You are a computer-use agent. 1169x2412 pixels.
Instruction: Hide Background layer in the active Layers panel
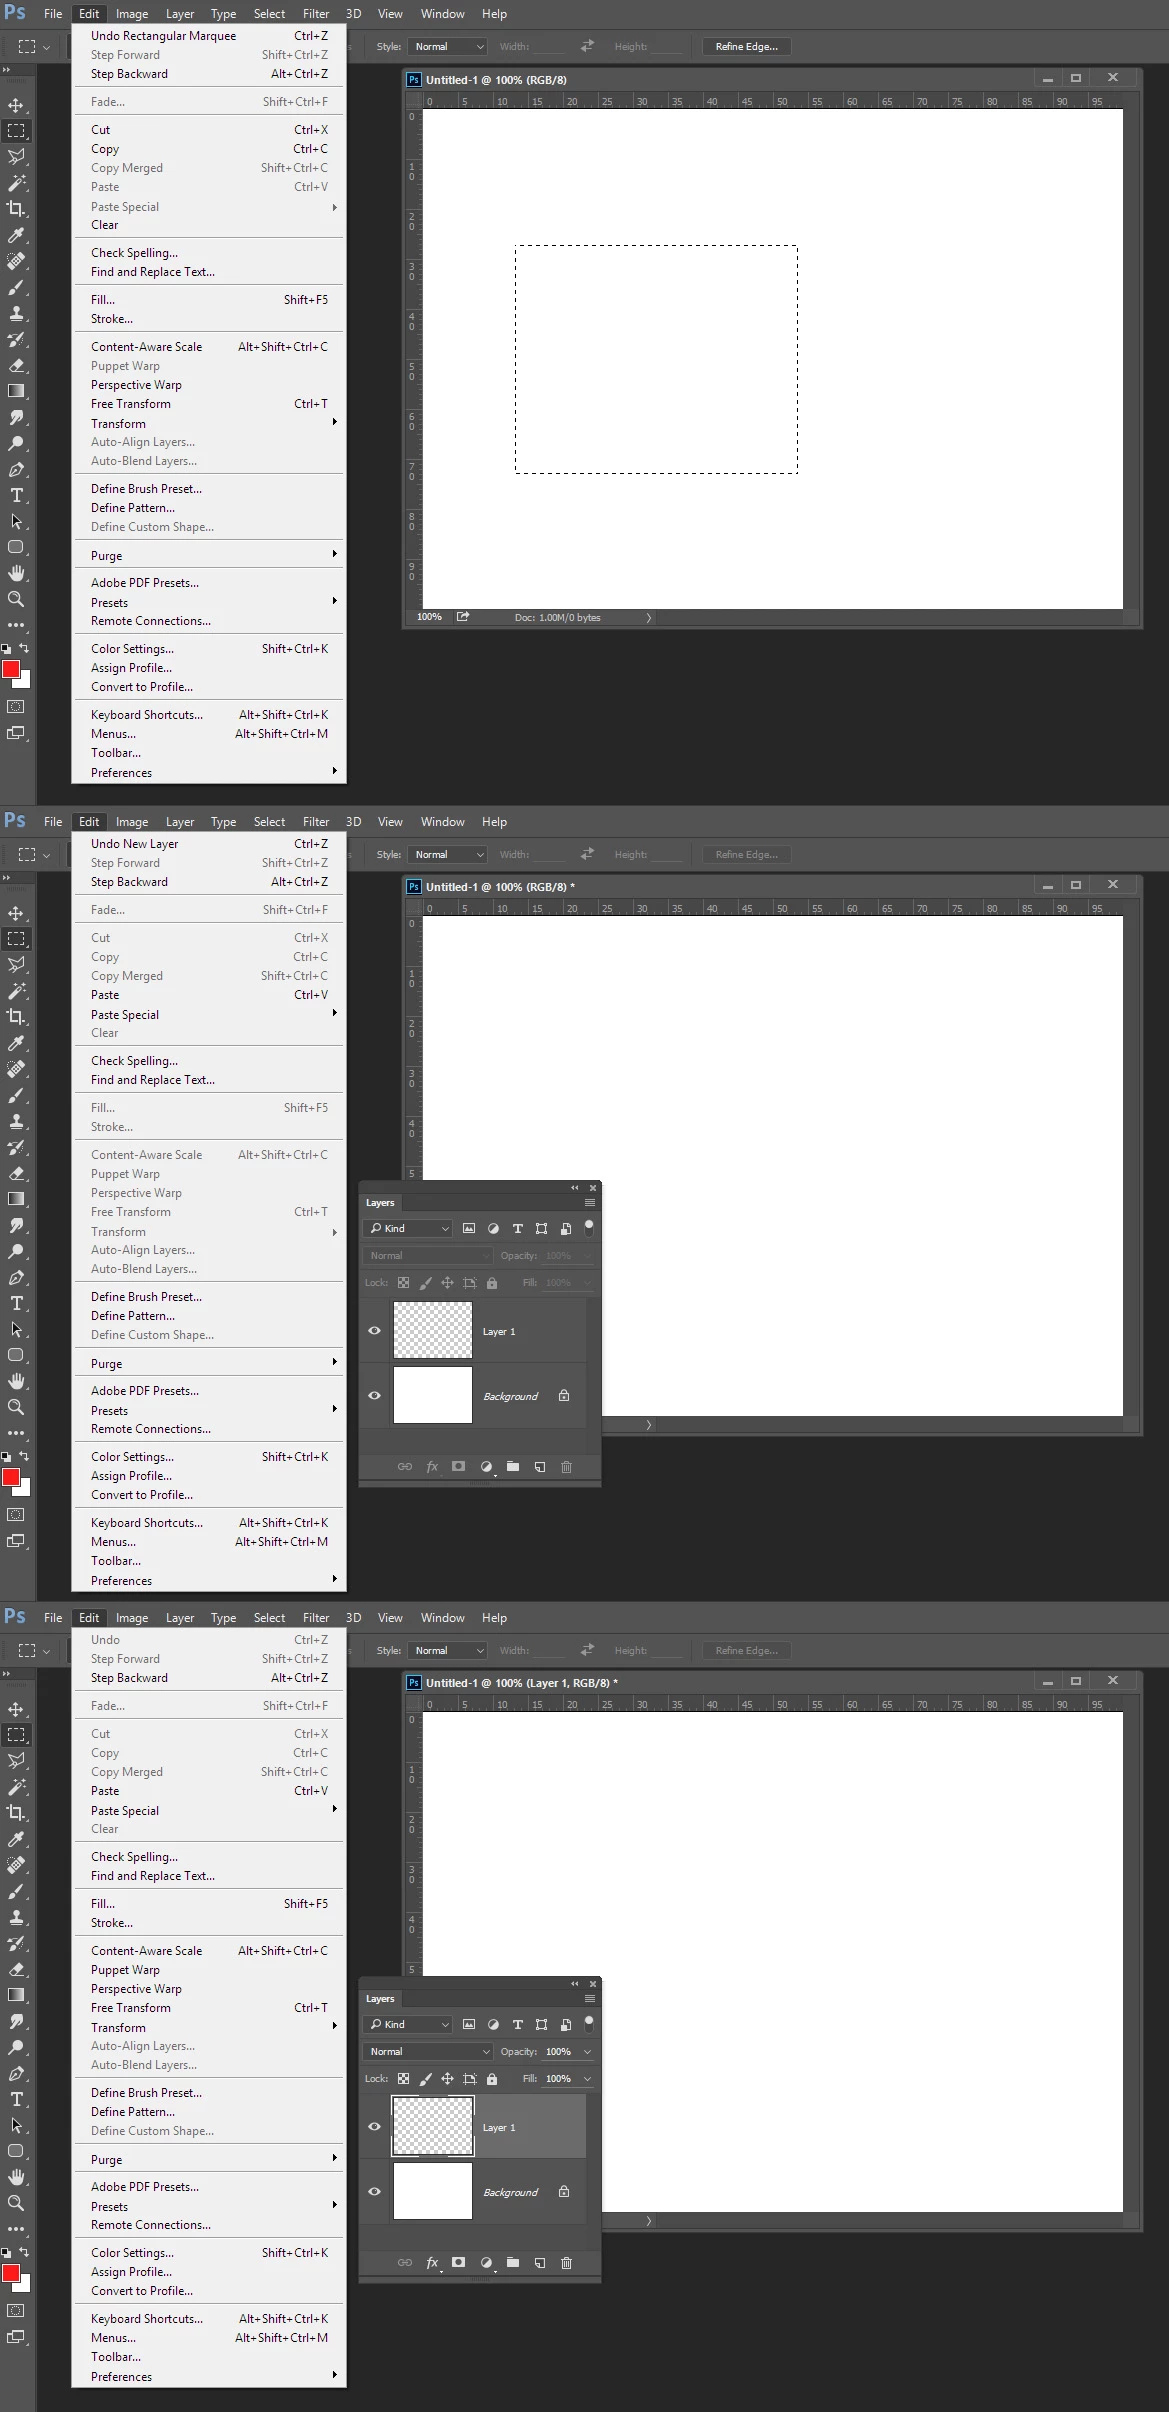[x=374, y=2191]
